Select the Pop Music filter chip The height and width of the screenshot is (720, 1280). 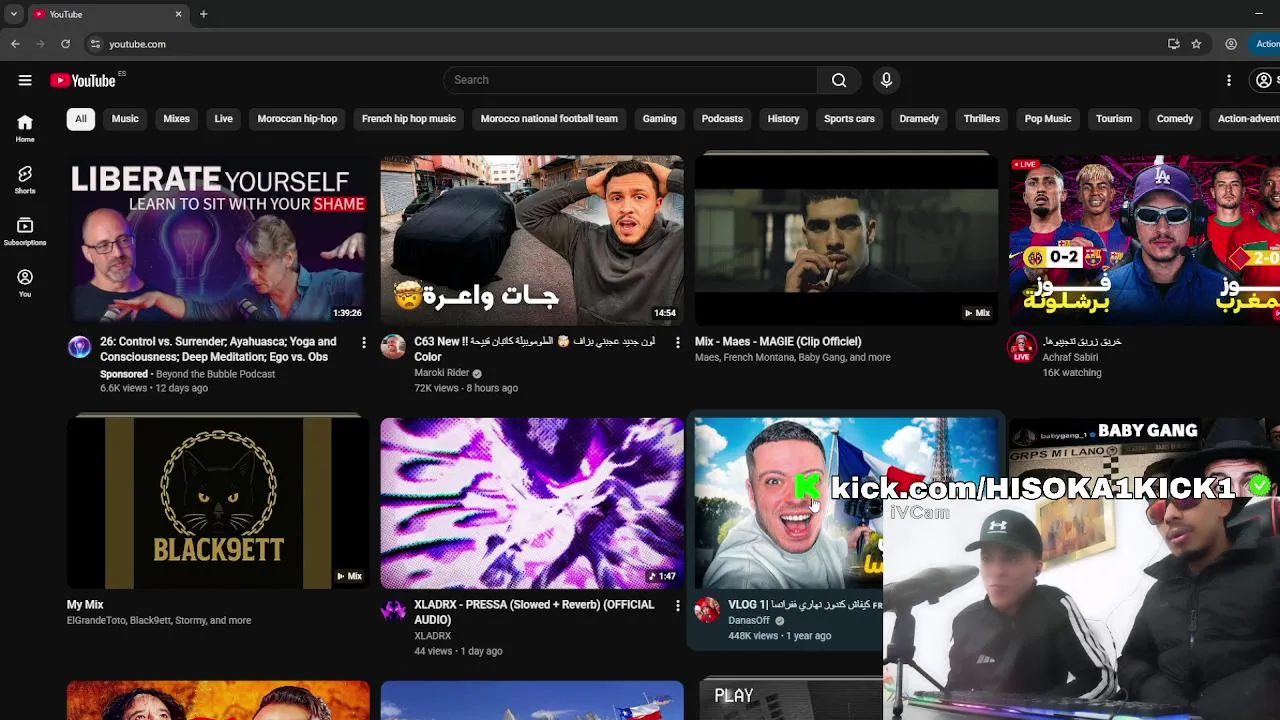point(1048,119)
